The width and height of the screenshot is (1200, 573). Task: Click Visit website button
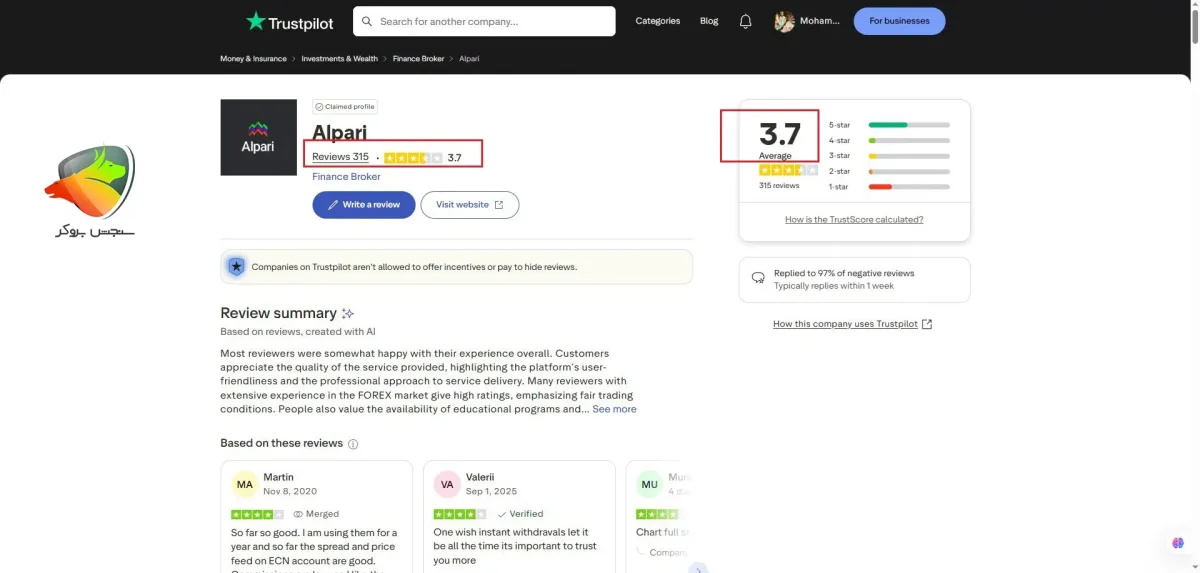tap(470, 205)
